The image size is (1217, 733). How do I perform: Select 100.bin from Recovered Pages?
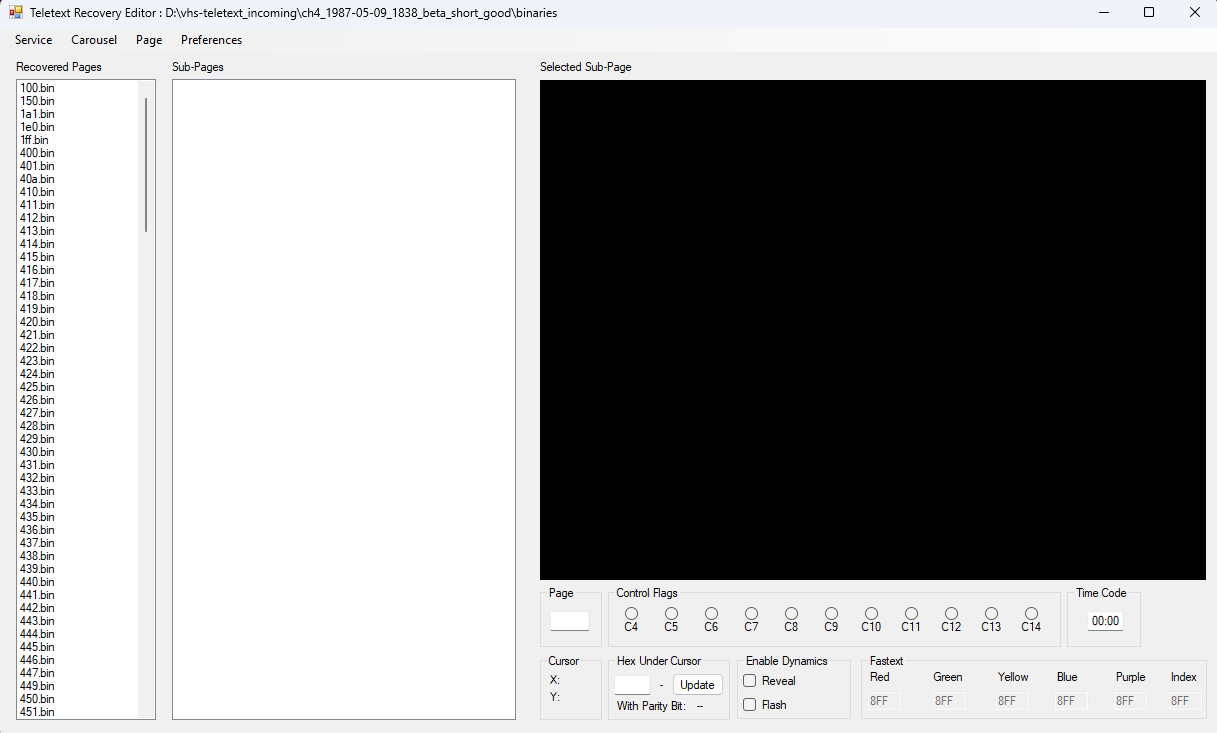click(x=37, y=87)
